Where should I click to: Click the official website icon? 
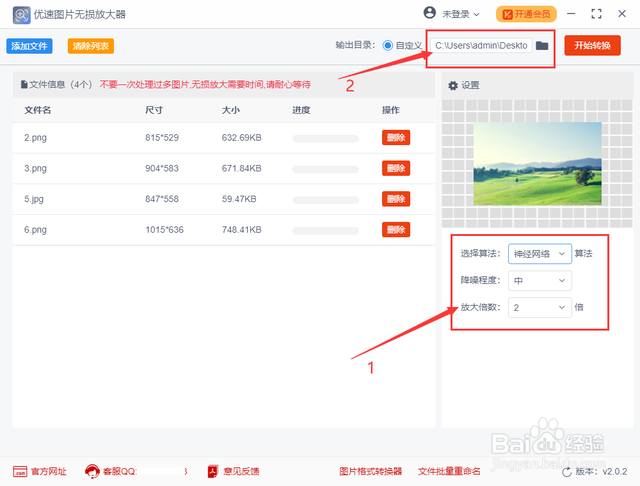pos(20,471)
